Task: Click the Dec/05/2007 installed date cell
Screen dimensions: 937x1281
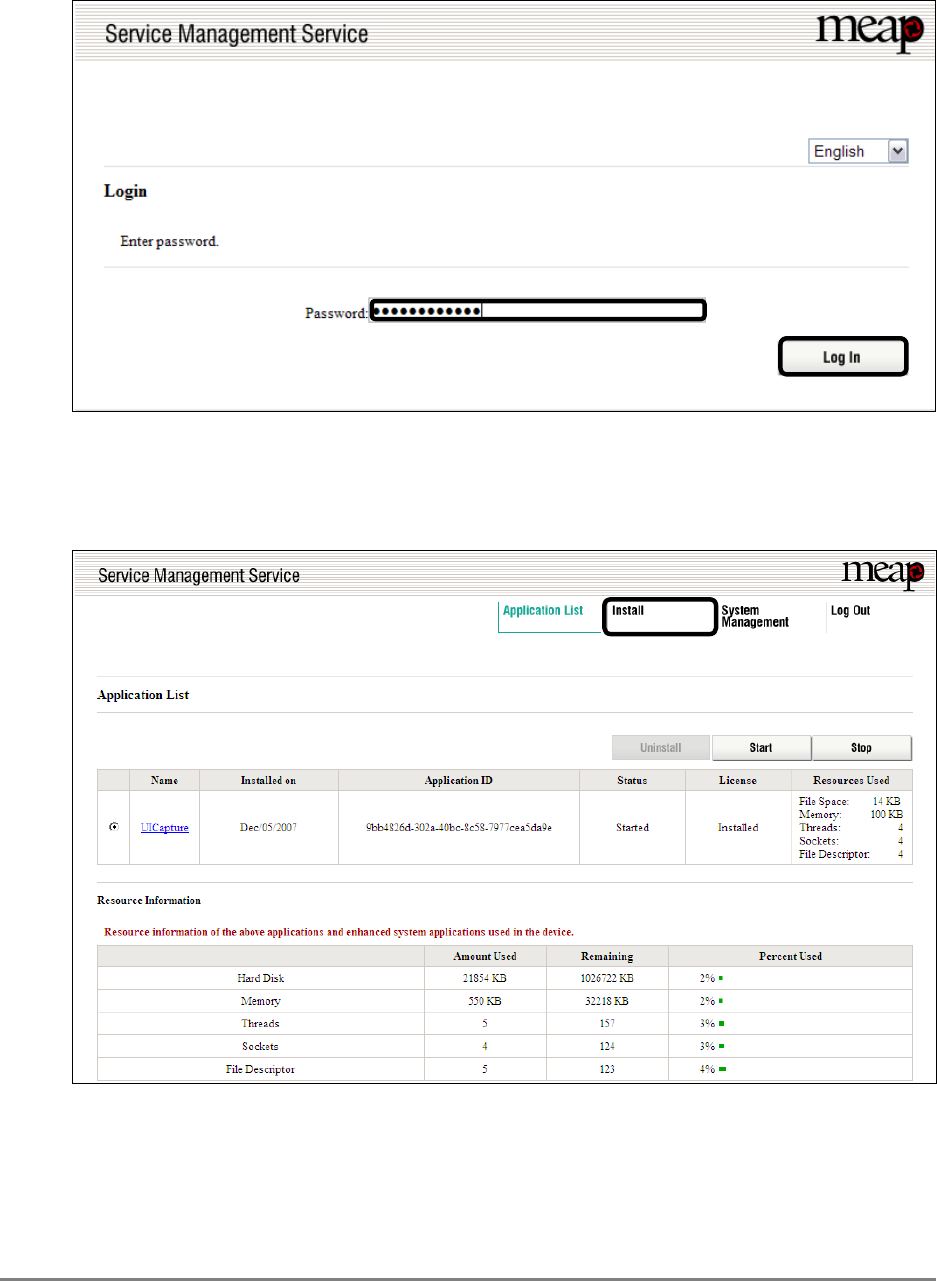Action: [269, 827]
